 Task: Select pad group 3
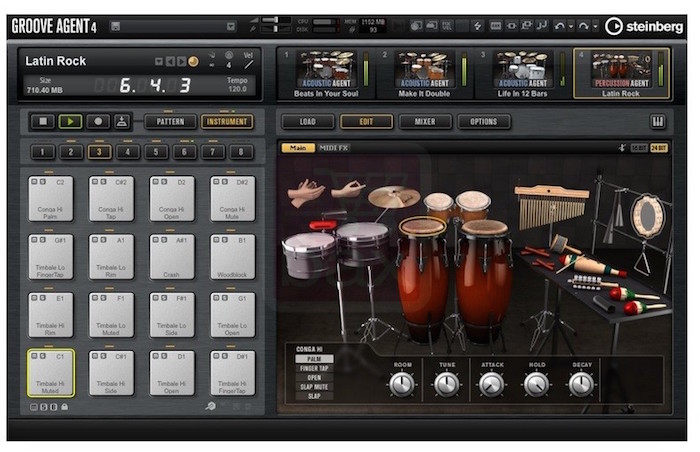pyautogui.click(x=99, y=152)
